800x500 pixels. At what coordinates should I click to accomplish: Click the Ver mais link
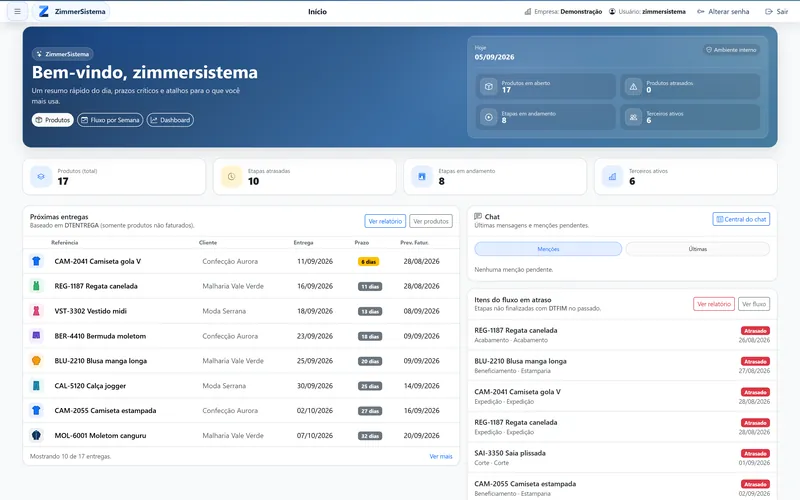pos(441,456)
